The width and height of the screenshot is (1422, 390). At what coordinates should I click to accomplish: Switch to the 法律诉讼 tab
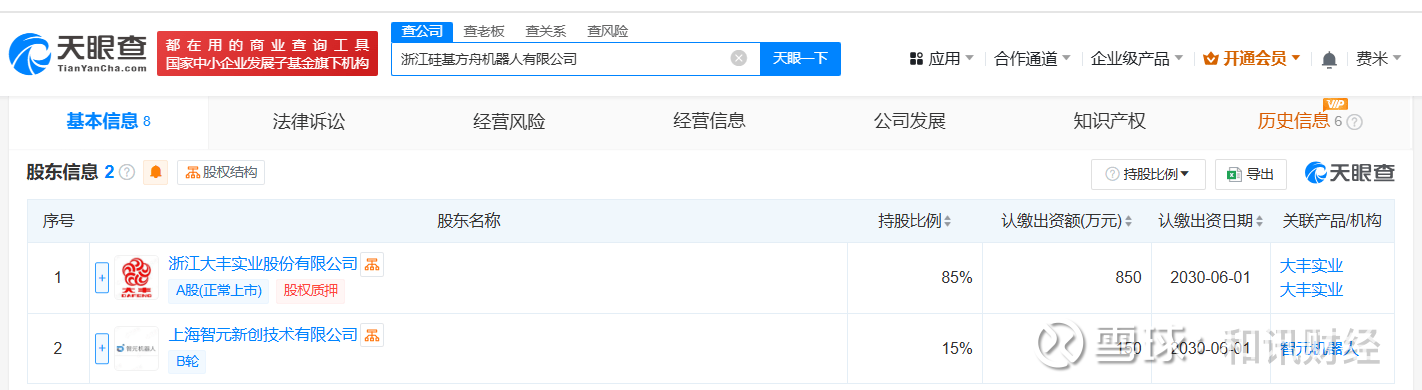pos(309,122)
